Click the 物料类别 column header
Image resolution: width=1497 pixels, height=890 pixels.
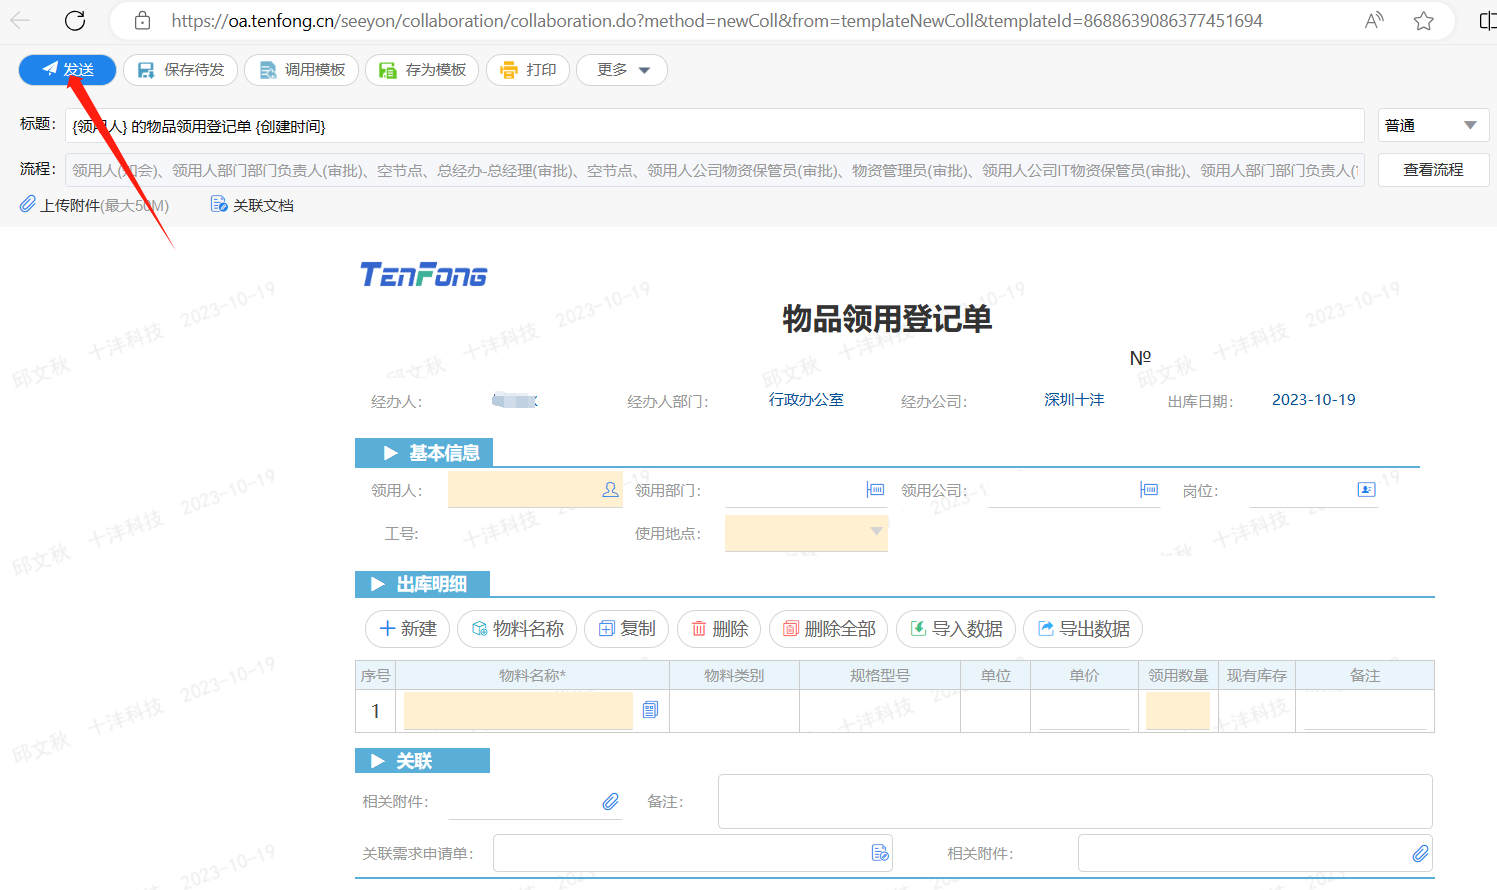click(x=734, y=676)
